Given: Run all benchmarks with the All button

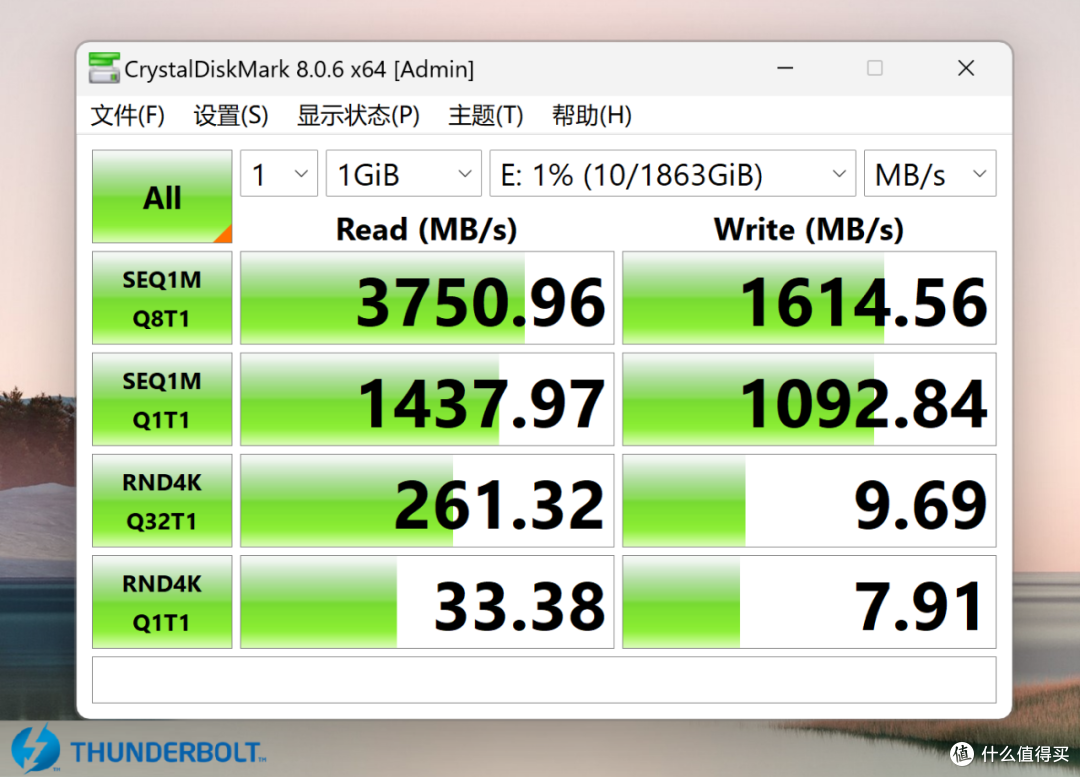Looking at the screenshot, I should (162, 196).
